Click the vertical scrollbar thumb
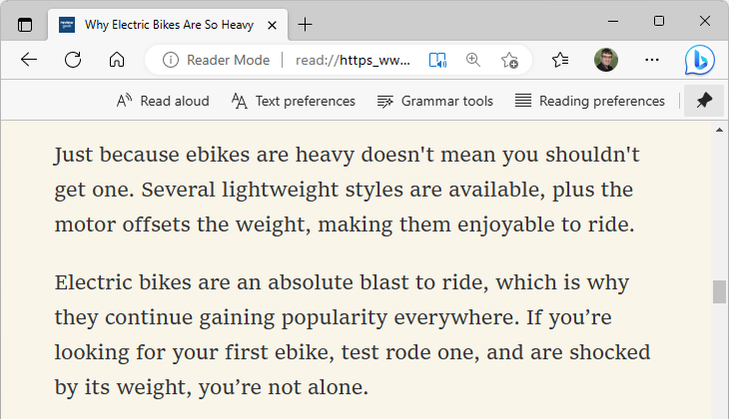The image size is (729, 419). 718,292
